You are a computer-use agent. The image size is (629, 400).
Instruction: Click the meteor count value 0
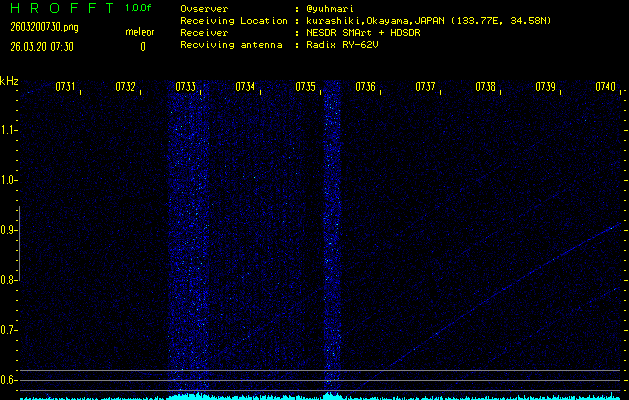[143, 47]
